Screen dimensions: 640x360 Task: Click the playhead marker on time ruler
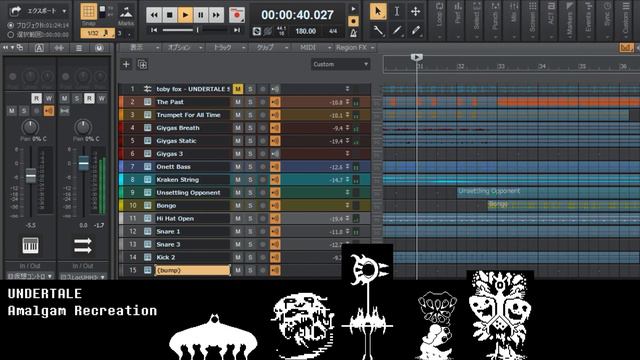click(x=416, y=57)
